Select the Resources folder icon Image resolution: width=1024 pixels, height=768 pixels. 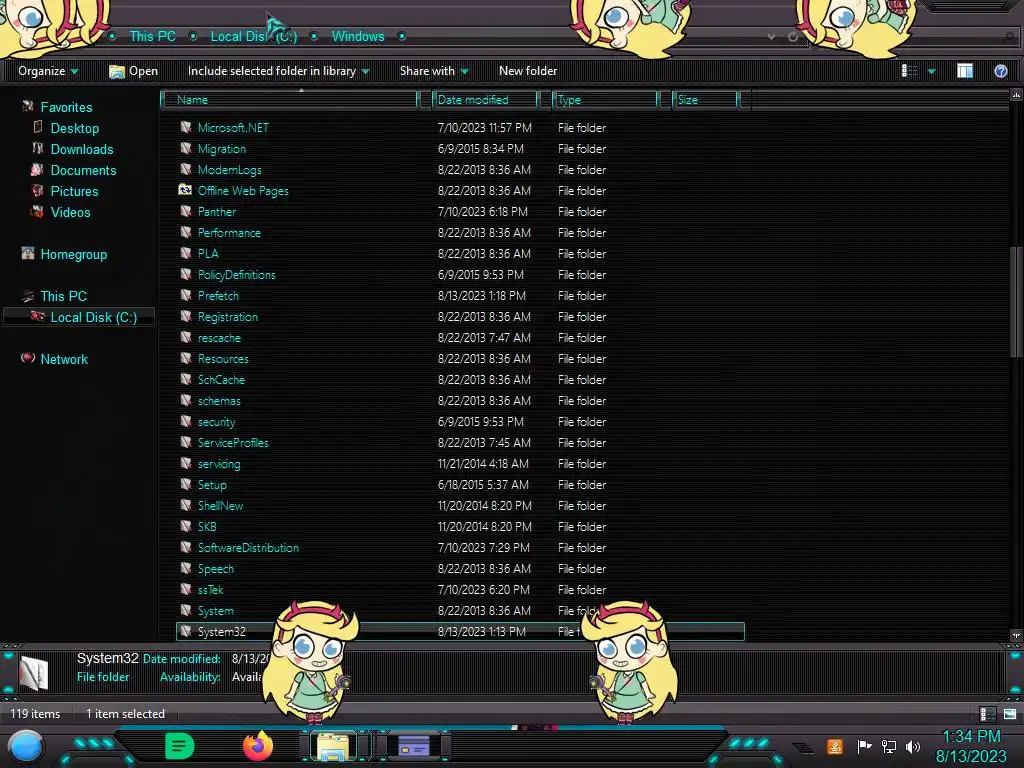tap(186, 358)
